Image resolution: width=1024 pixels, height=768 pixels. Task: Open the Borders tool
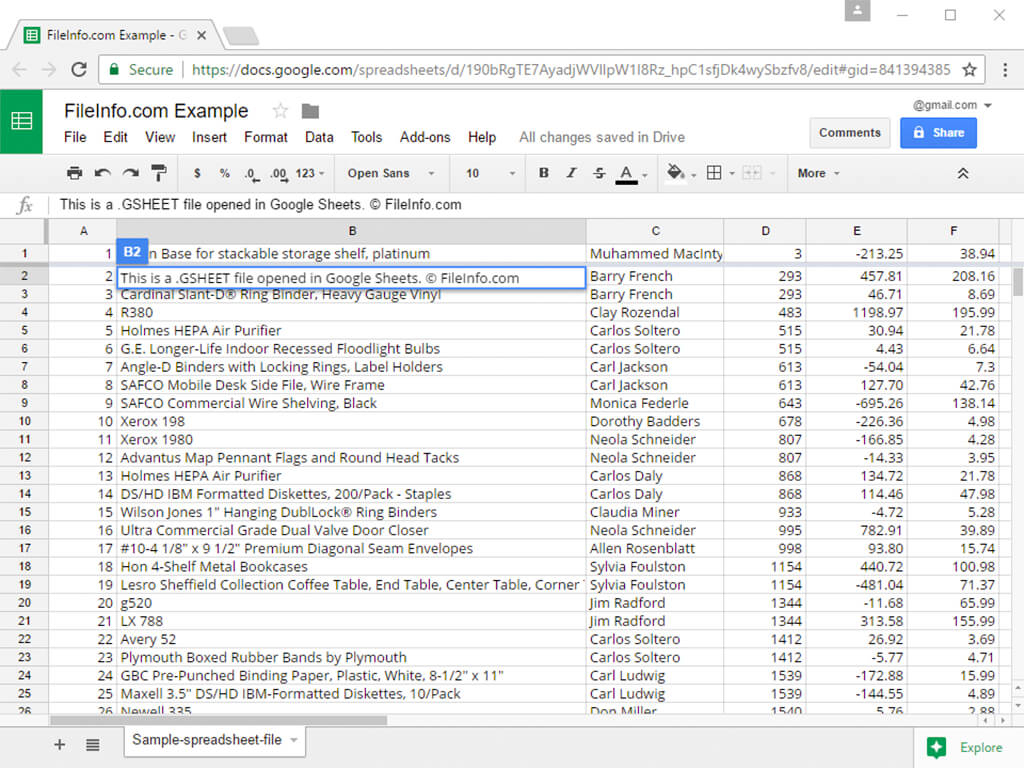[x=714, y=173]
